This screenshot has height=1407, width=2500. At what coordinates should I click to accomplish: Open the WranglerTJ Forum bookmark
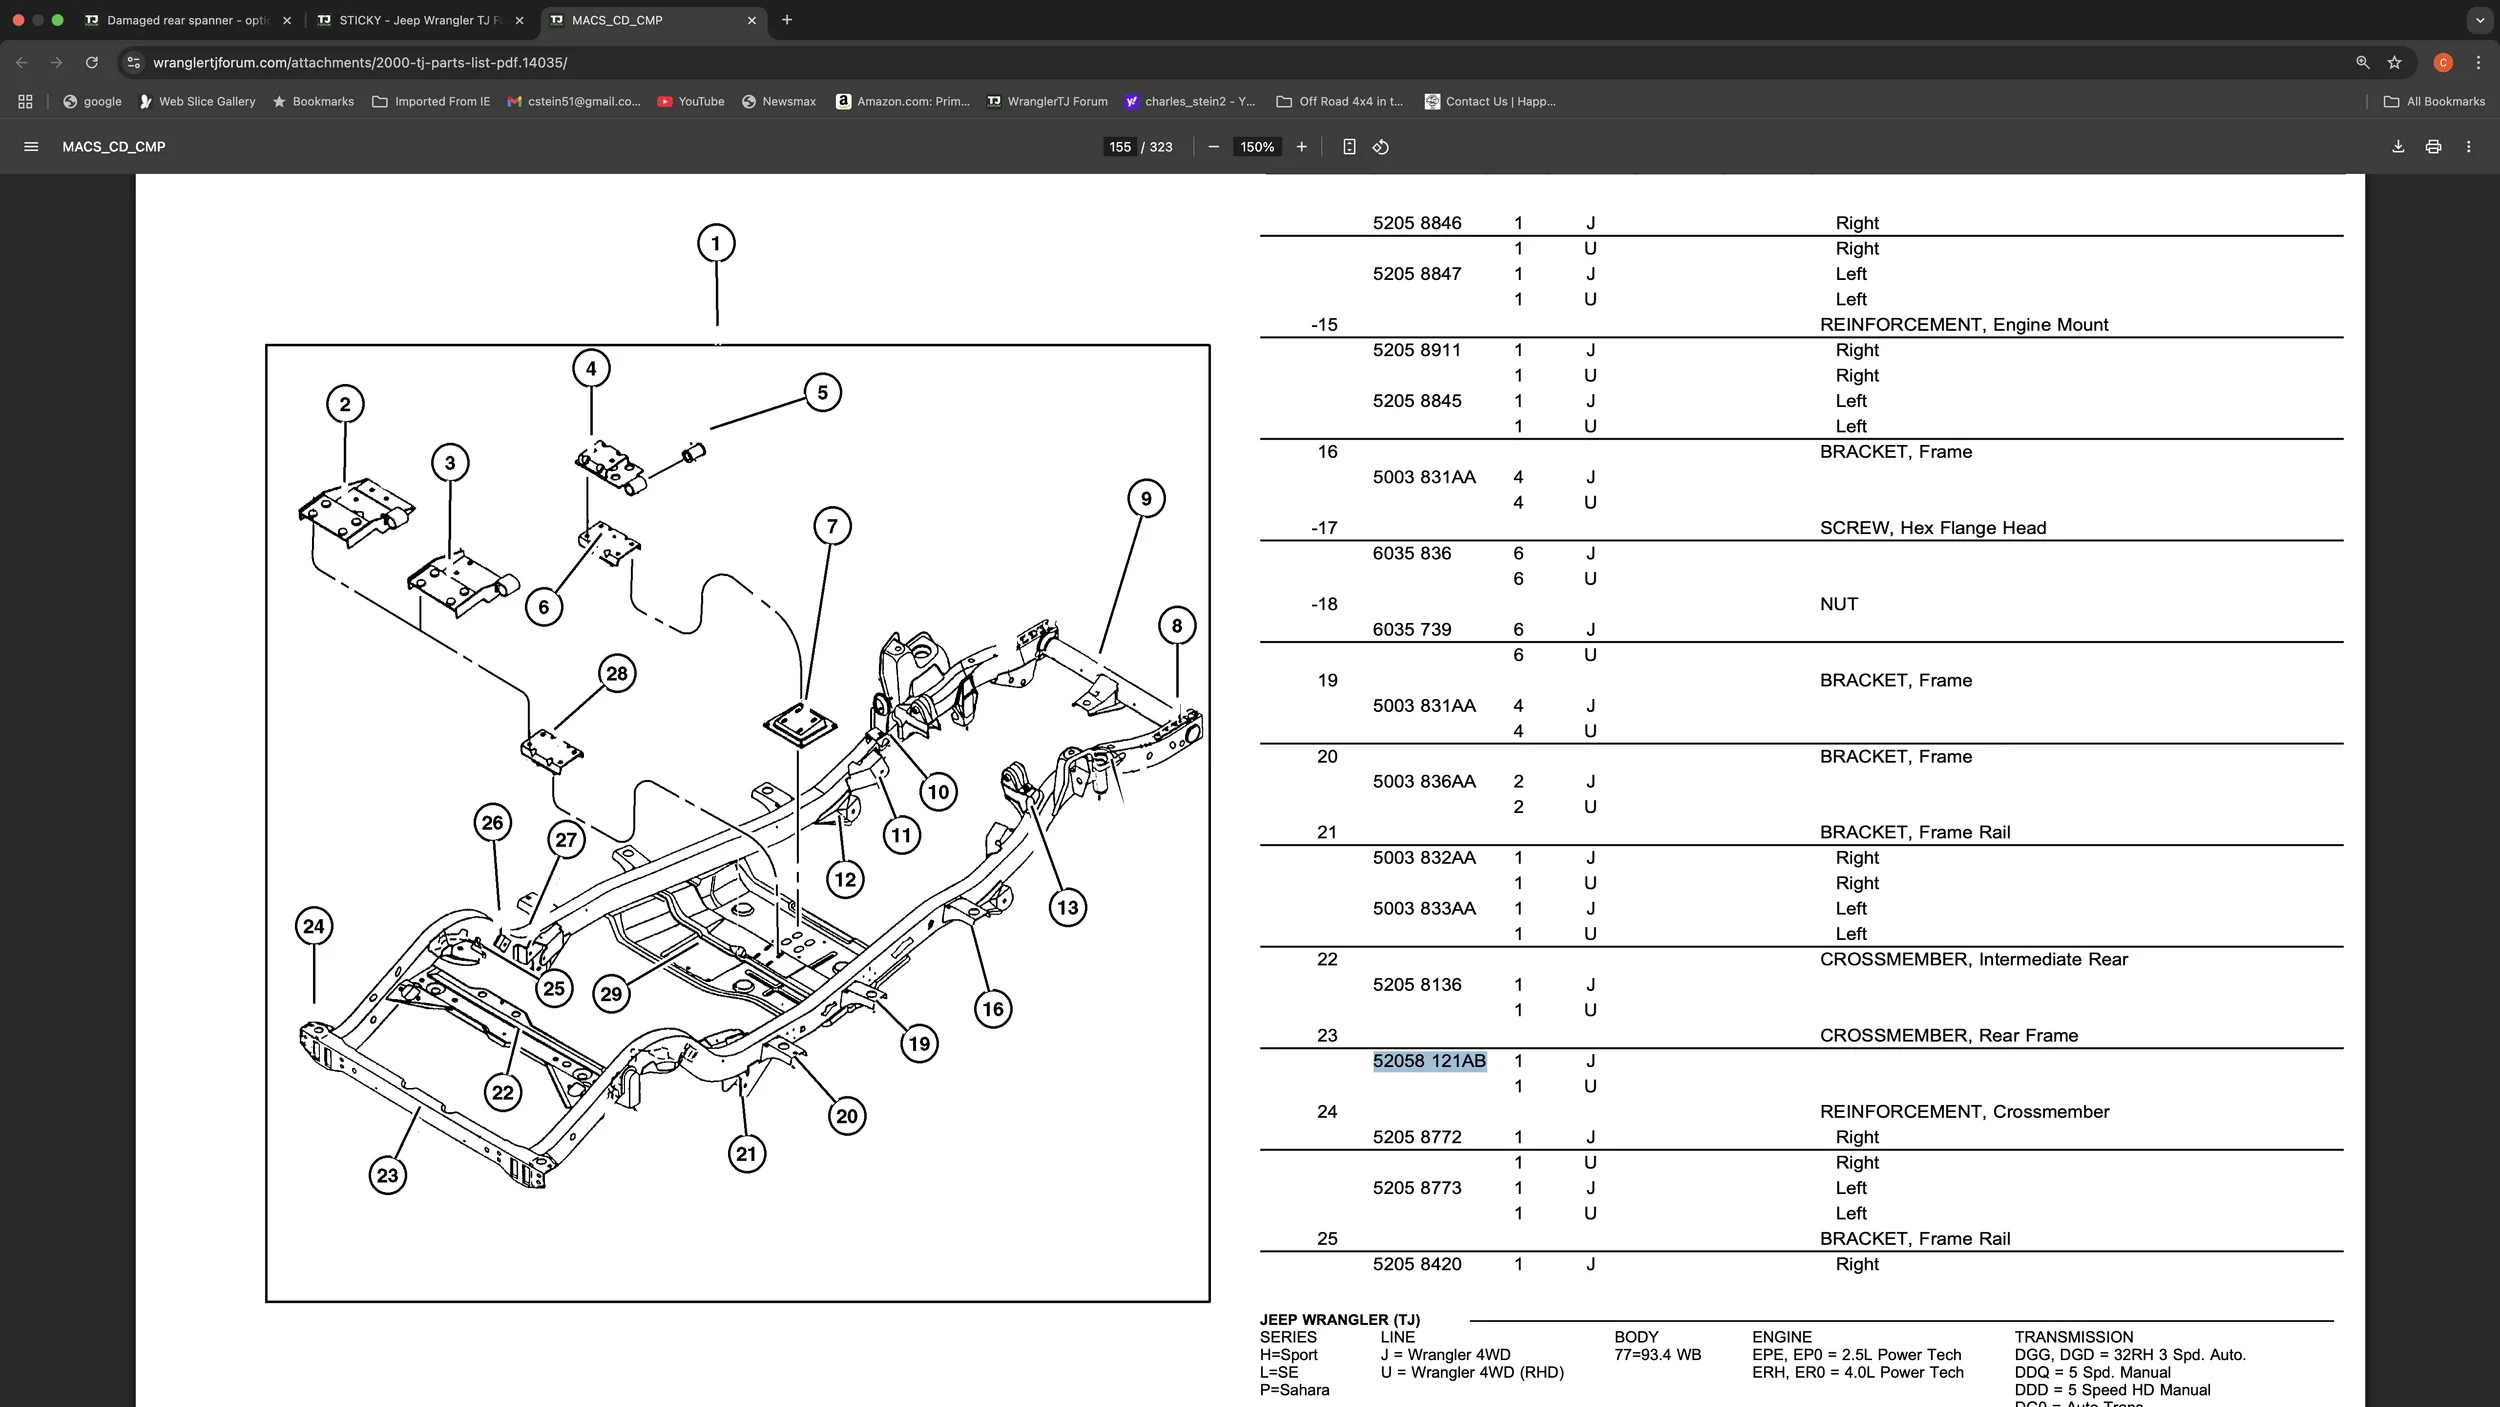coord(1047,101)
